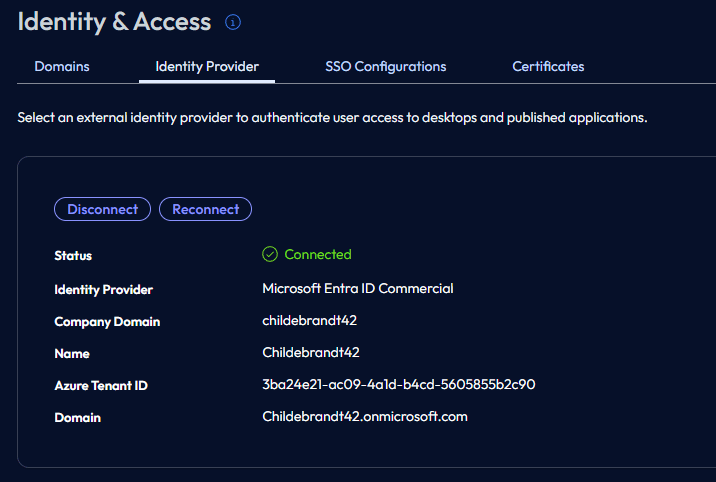
Task: Click the Azure Tenant ID field label
Action: tap(101, 386)
